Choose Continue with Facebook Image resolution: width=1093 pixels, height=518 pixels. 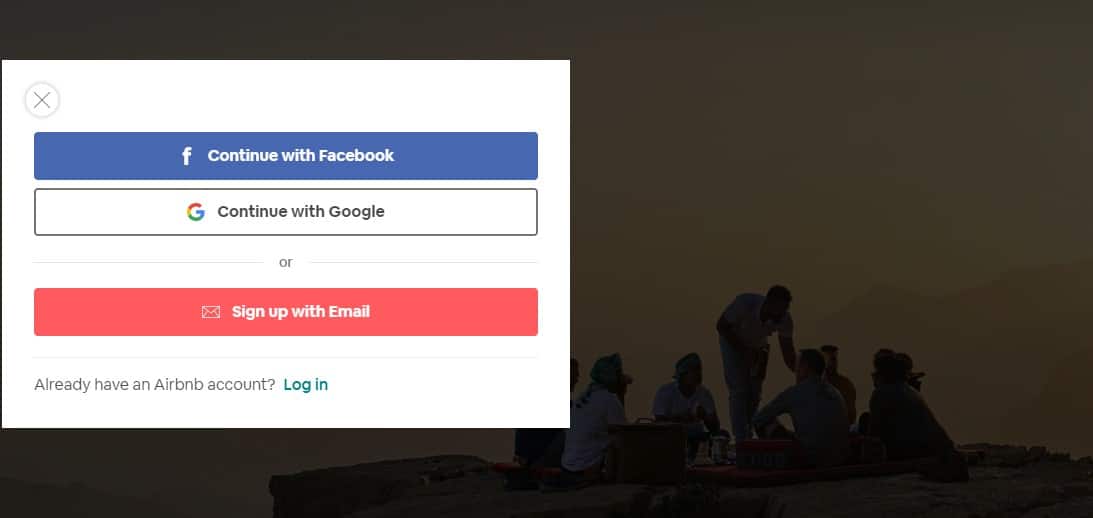point(286,155)
